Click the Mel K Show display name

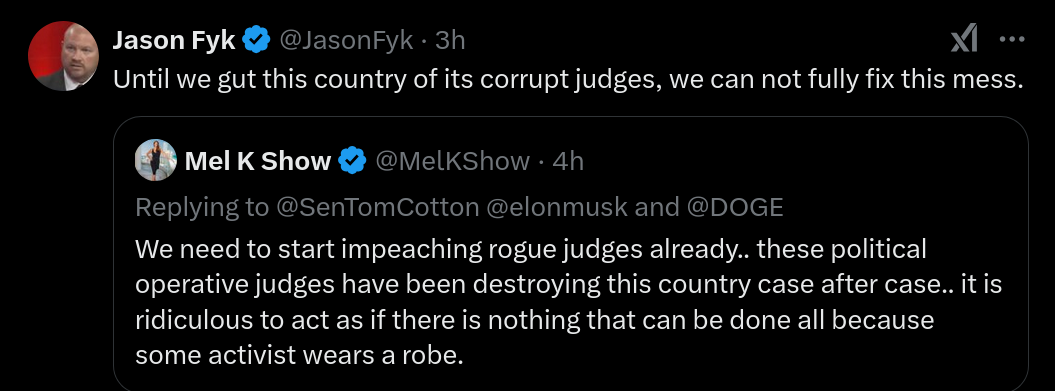pos(257,162)
